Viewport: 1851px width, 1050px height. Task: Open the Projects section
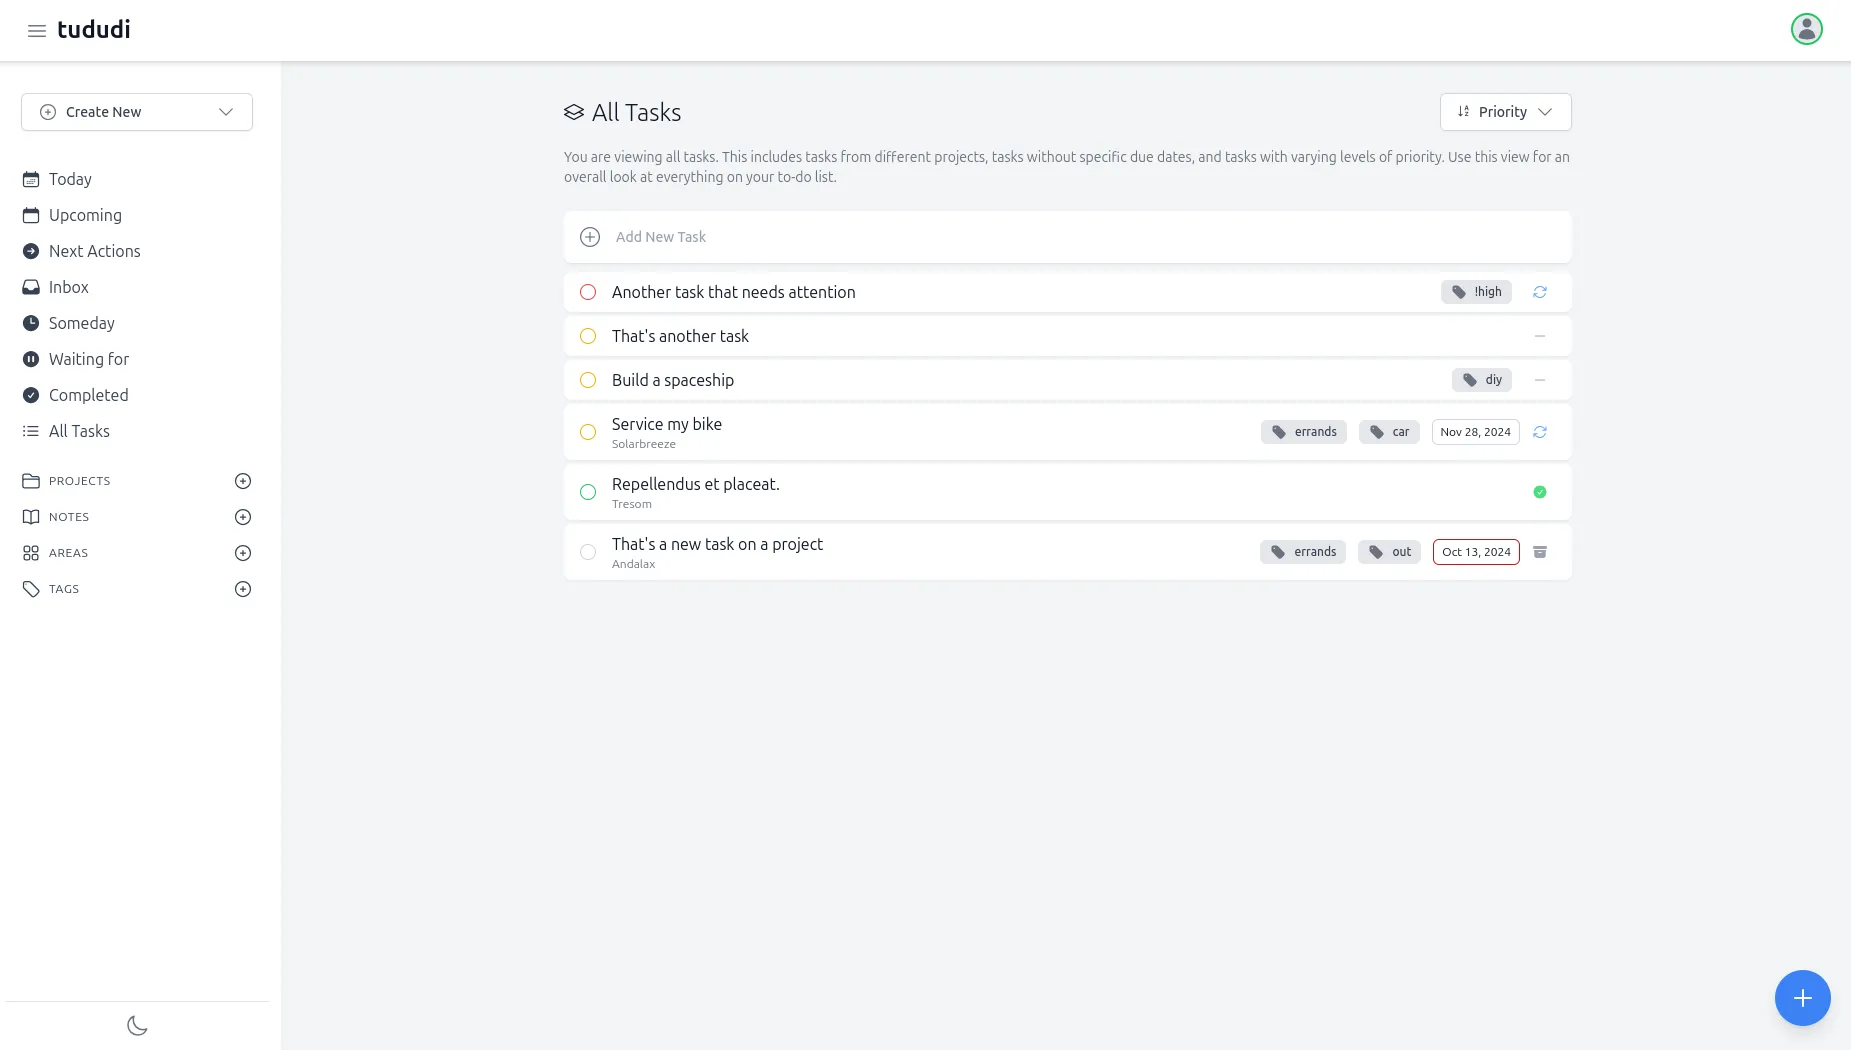(x=80, y=481)
